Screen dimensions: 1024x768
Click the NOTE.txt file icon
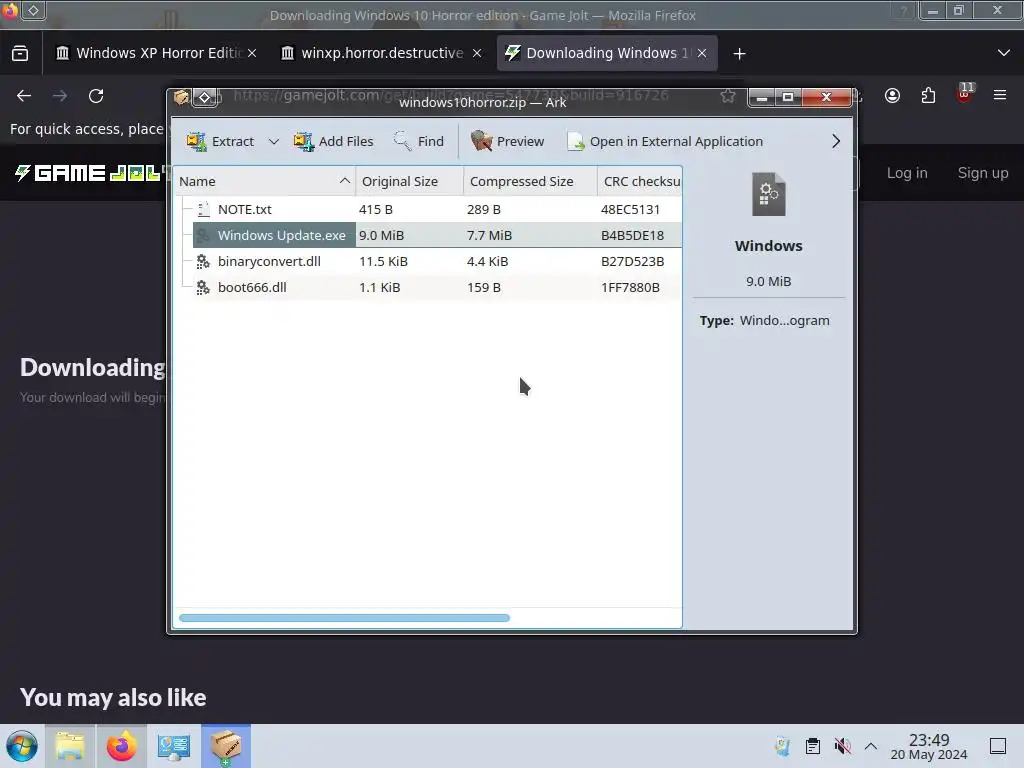[203, 209]
